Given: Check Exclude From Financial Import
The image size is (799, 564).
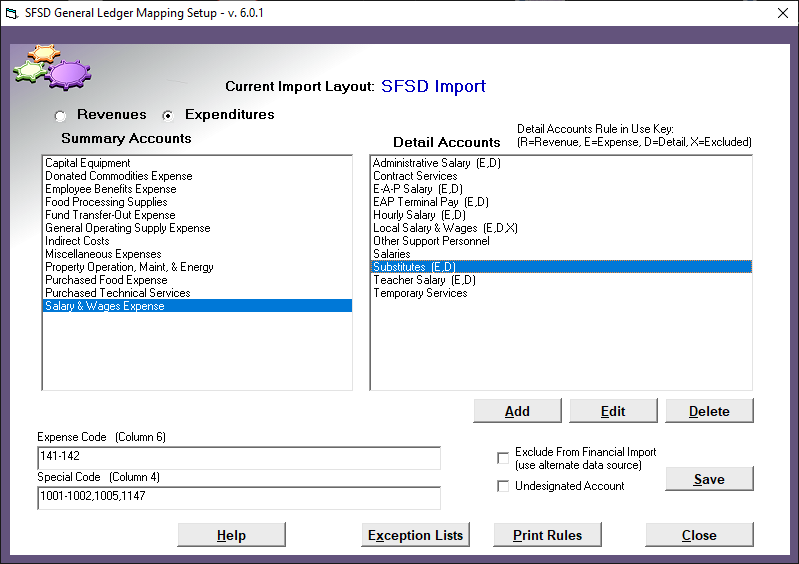Looking at the screenshot, I should click(x=503, y=458).
